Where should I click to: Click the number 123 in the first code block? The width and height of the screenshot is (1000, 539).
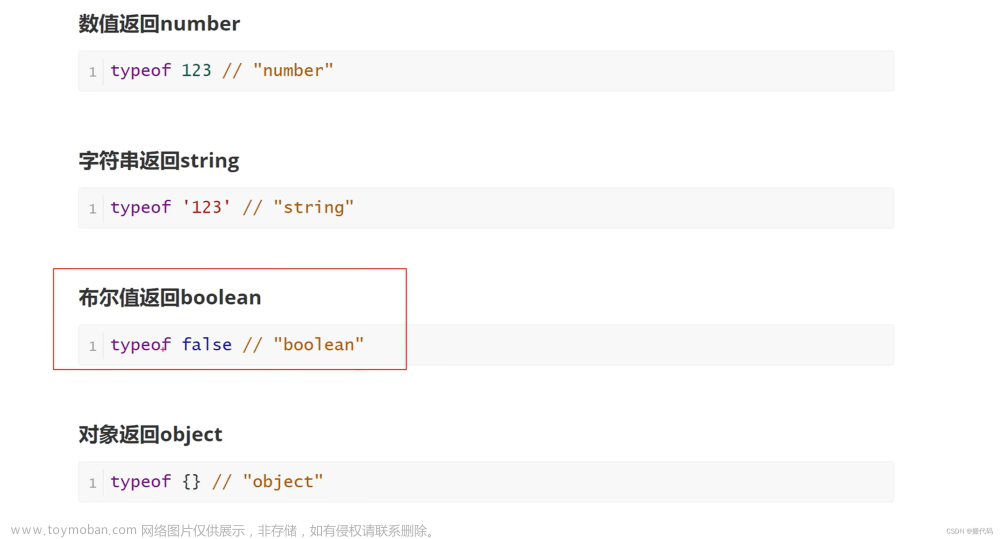point(196,70)
